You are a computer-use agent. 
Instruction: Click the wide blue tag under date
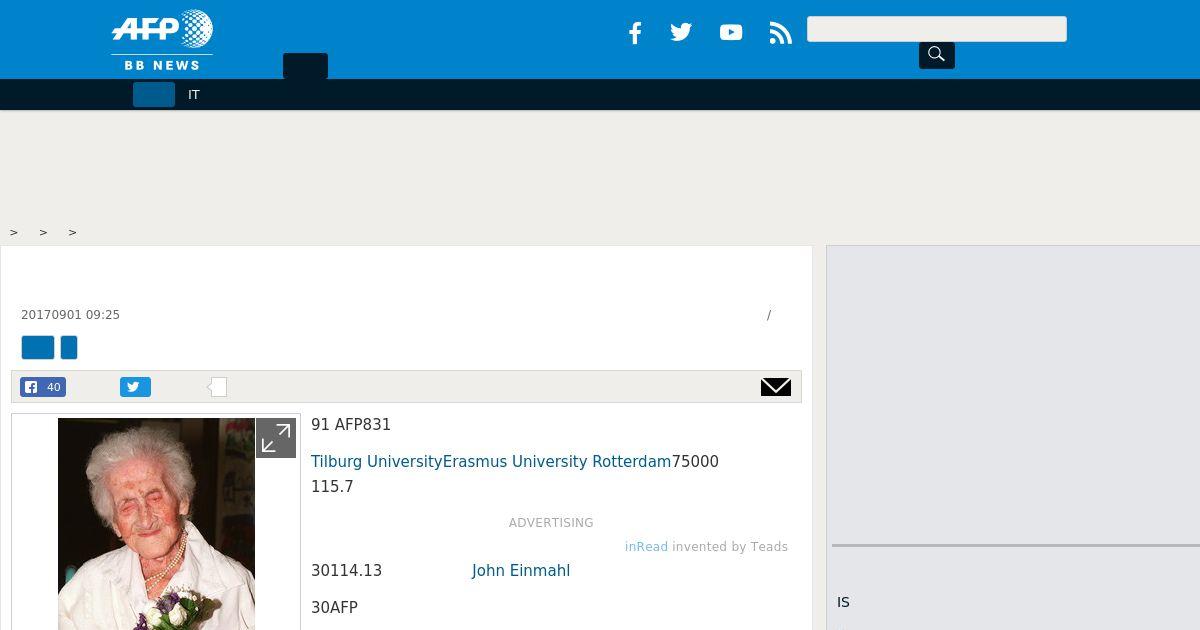38,347
